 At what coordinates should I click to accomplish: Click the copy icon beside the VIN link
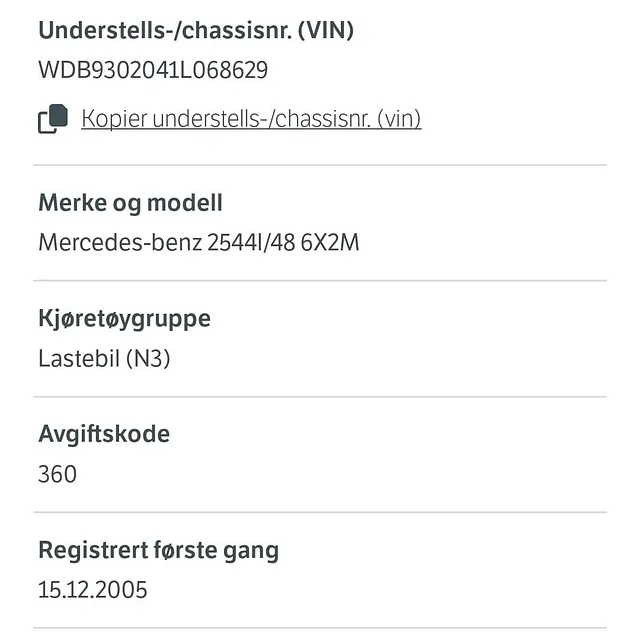(x=53, y=119)
